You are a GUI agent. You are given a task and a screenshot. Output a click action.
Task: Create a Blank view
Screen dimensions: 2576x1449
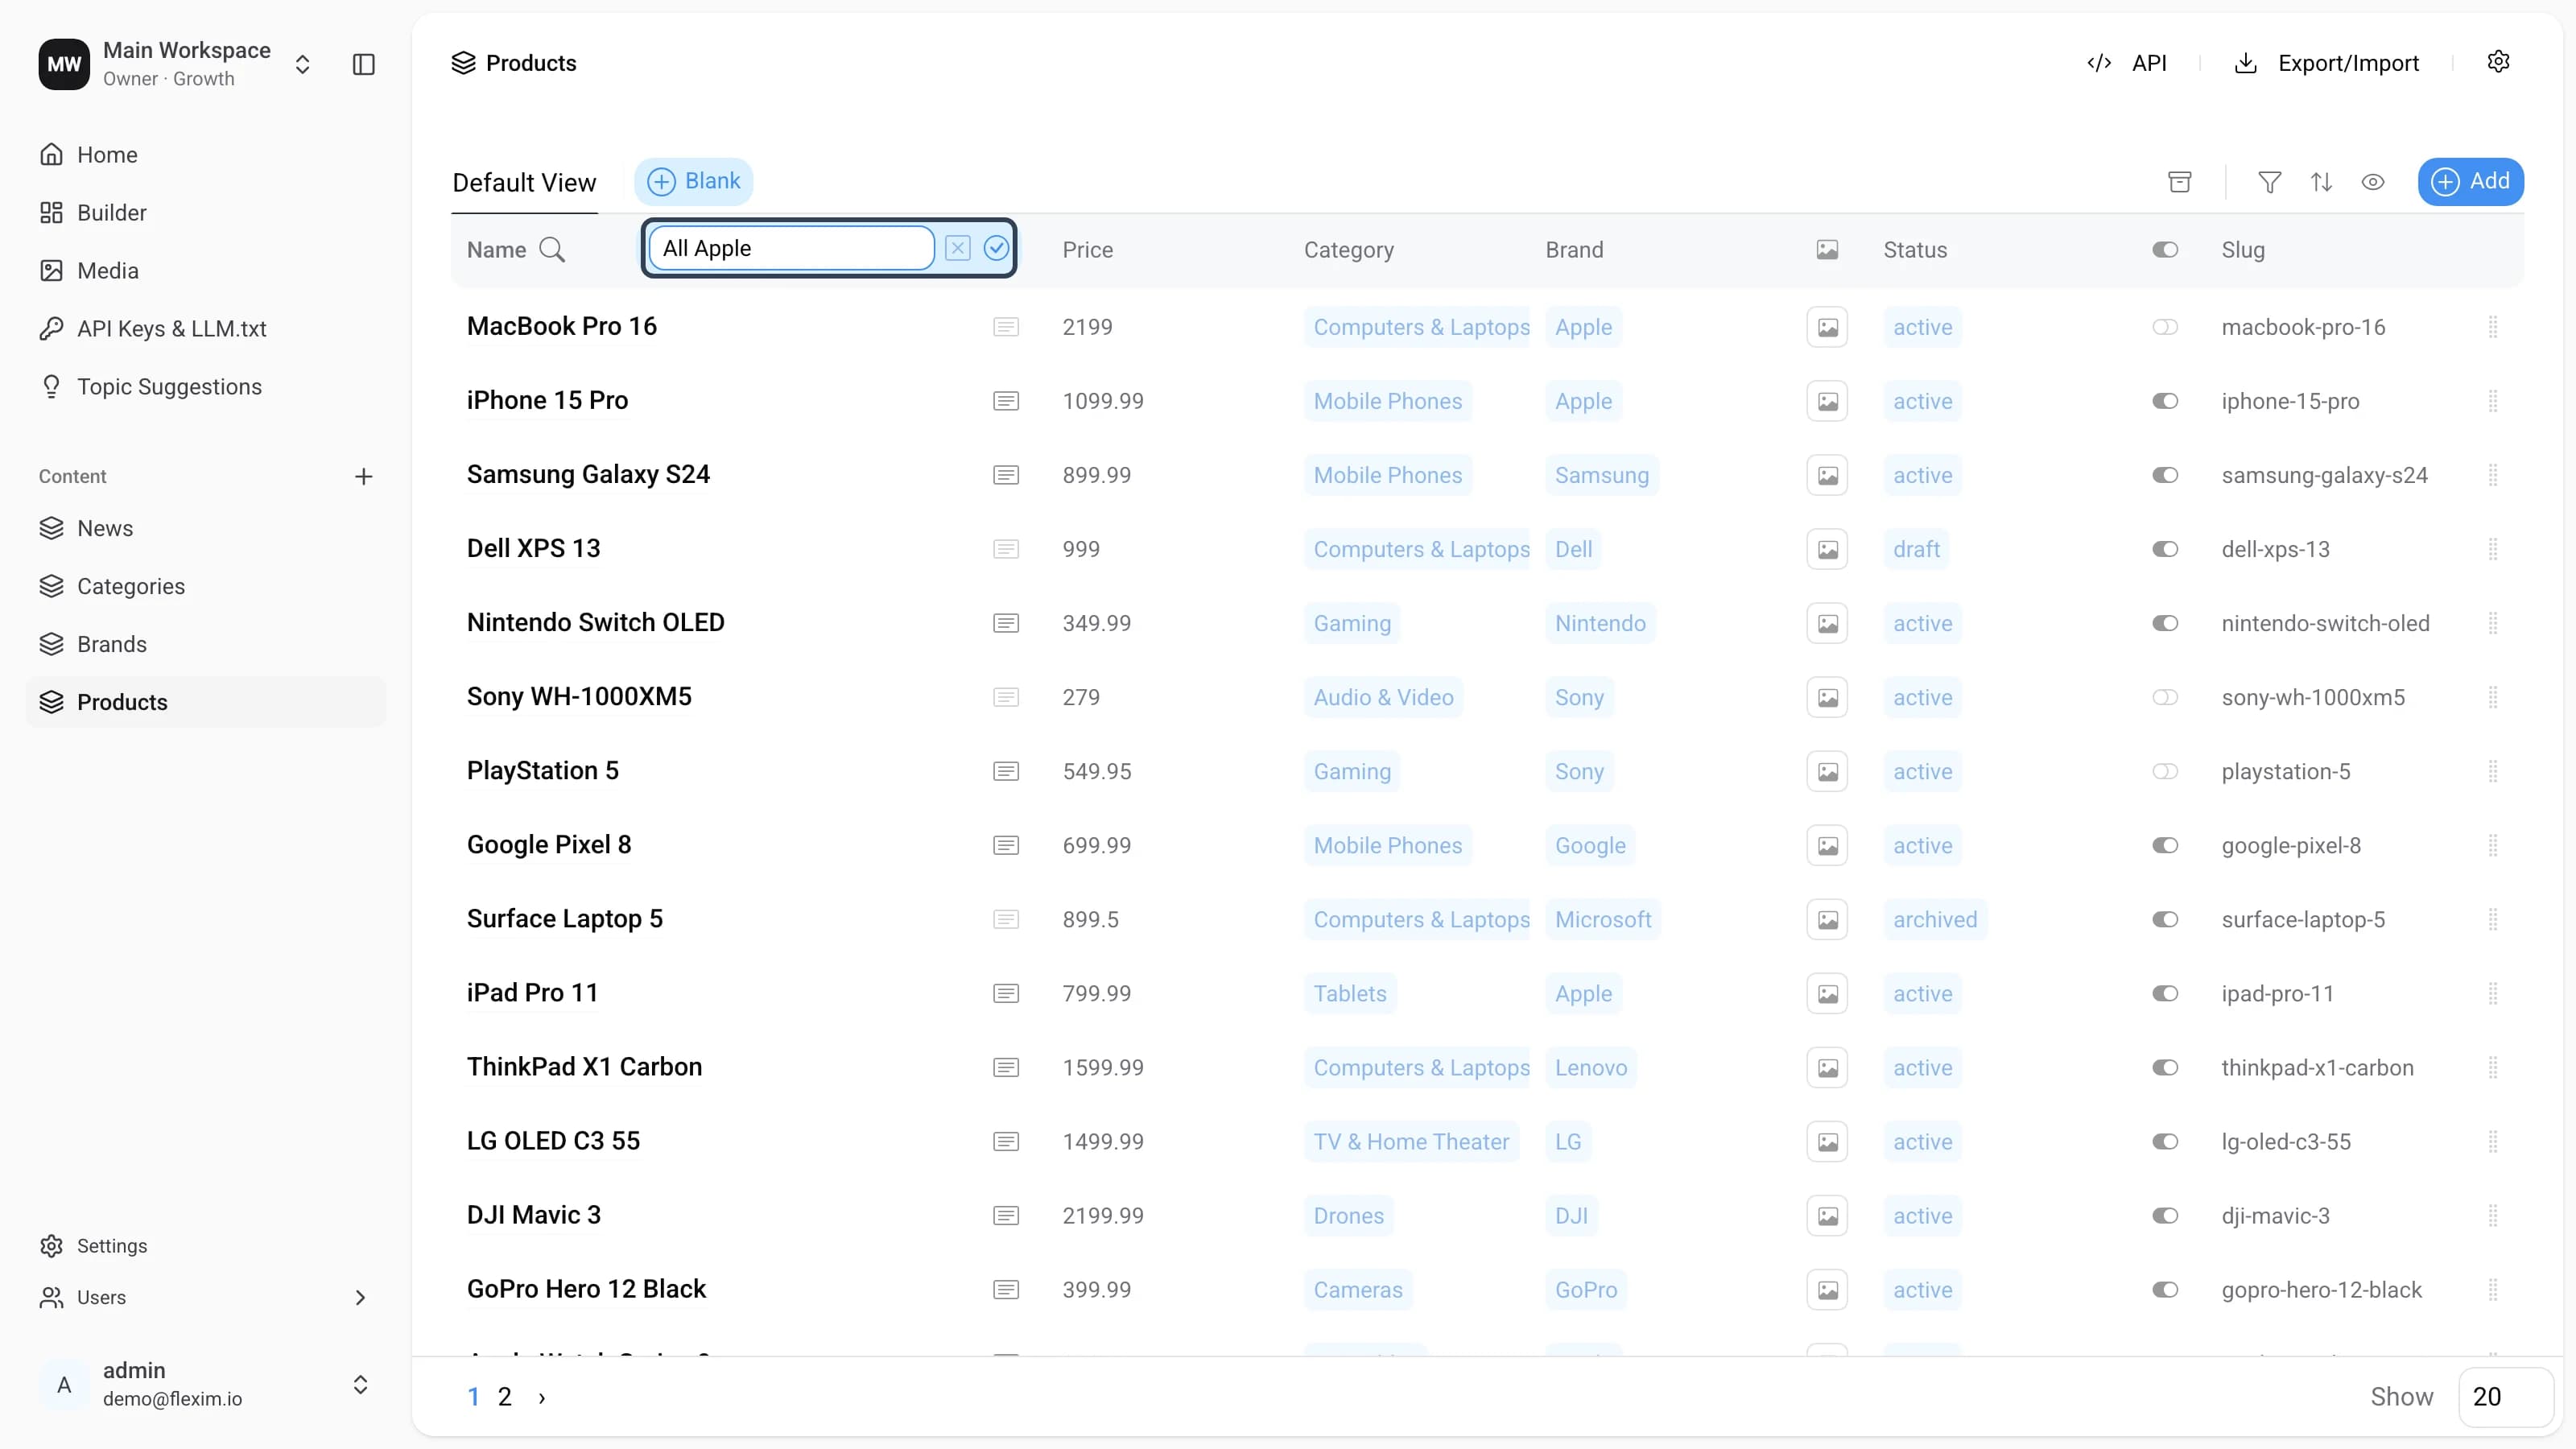click(x=693, y=181)
